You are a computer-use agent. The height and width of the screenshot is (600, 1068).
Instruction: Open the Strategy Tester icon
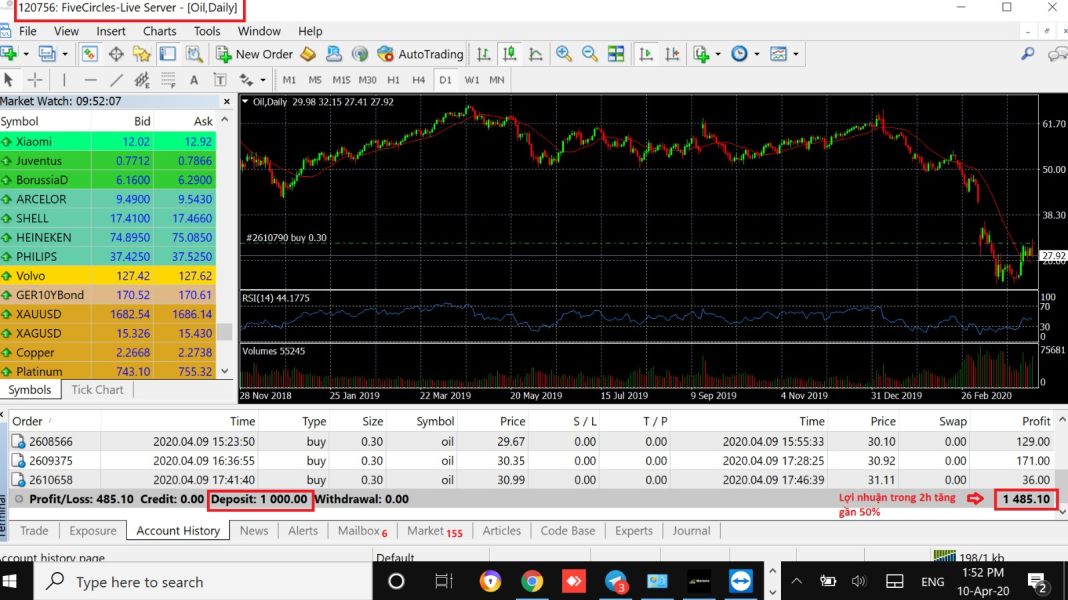pyautogui.click(x=194, y=54)
